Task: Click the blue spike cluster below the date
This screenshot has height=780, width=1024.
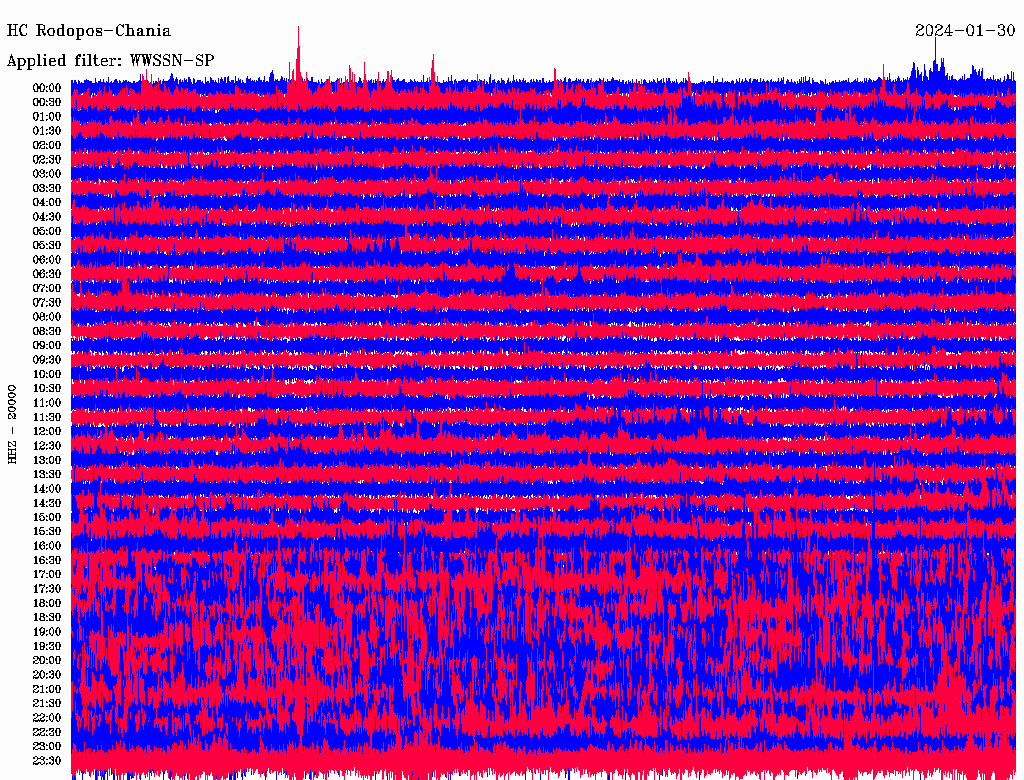Action: tap(936, 69)
